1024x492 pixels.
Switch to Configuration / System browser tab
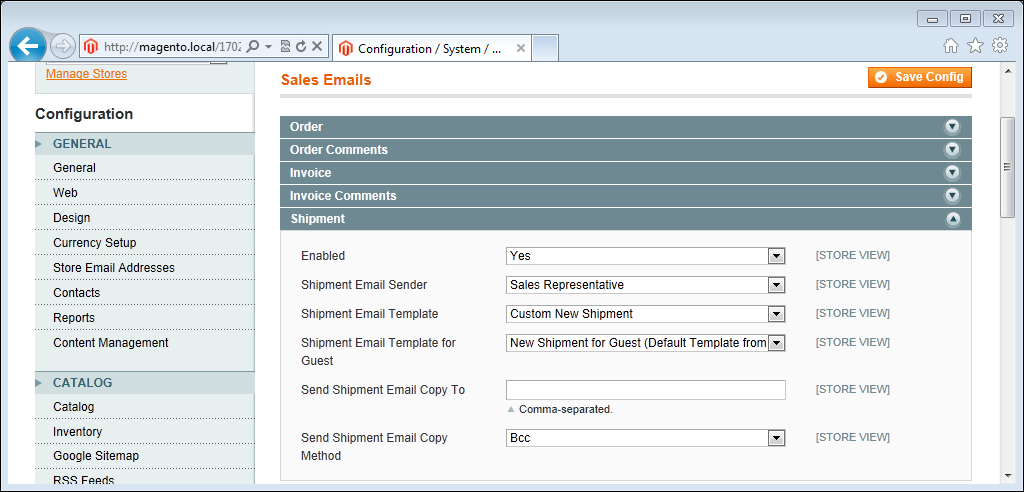click(430, 48)
